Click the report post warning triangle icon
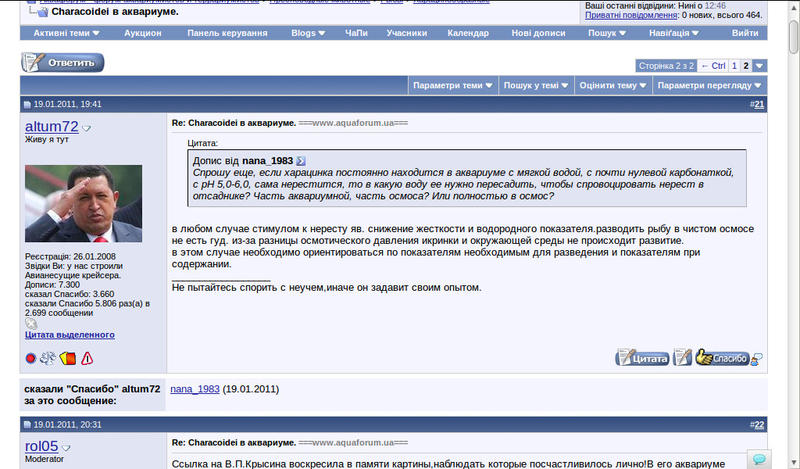 click(x=87, y=358)
